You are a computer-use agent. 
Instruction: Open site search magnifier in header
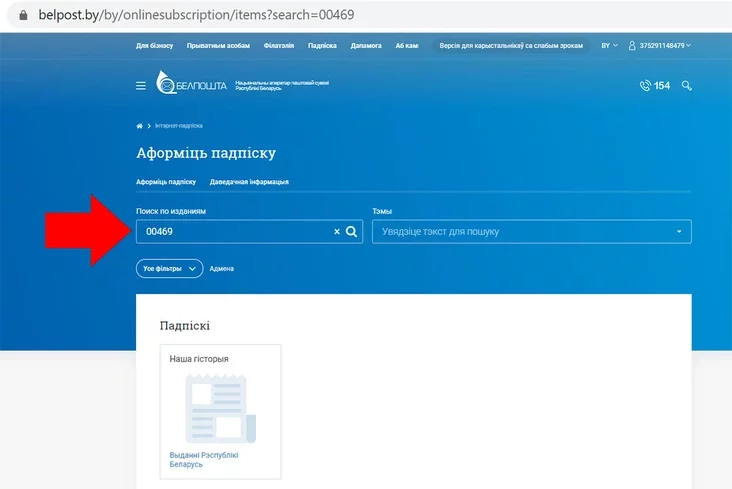click(687, 86)
